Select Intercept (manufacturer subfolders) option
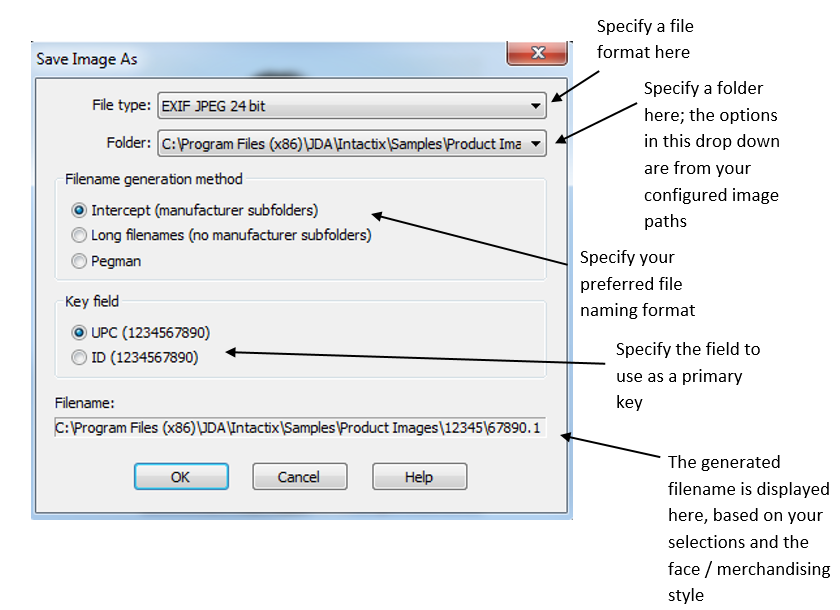 coord(79,209)
